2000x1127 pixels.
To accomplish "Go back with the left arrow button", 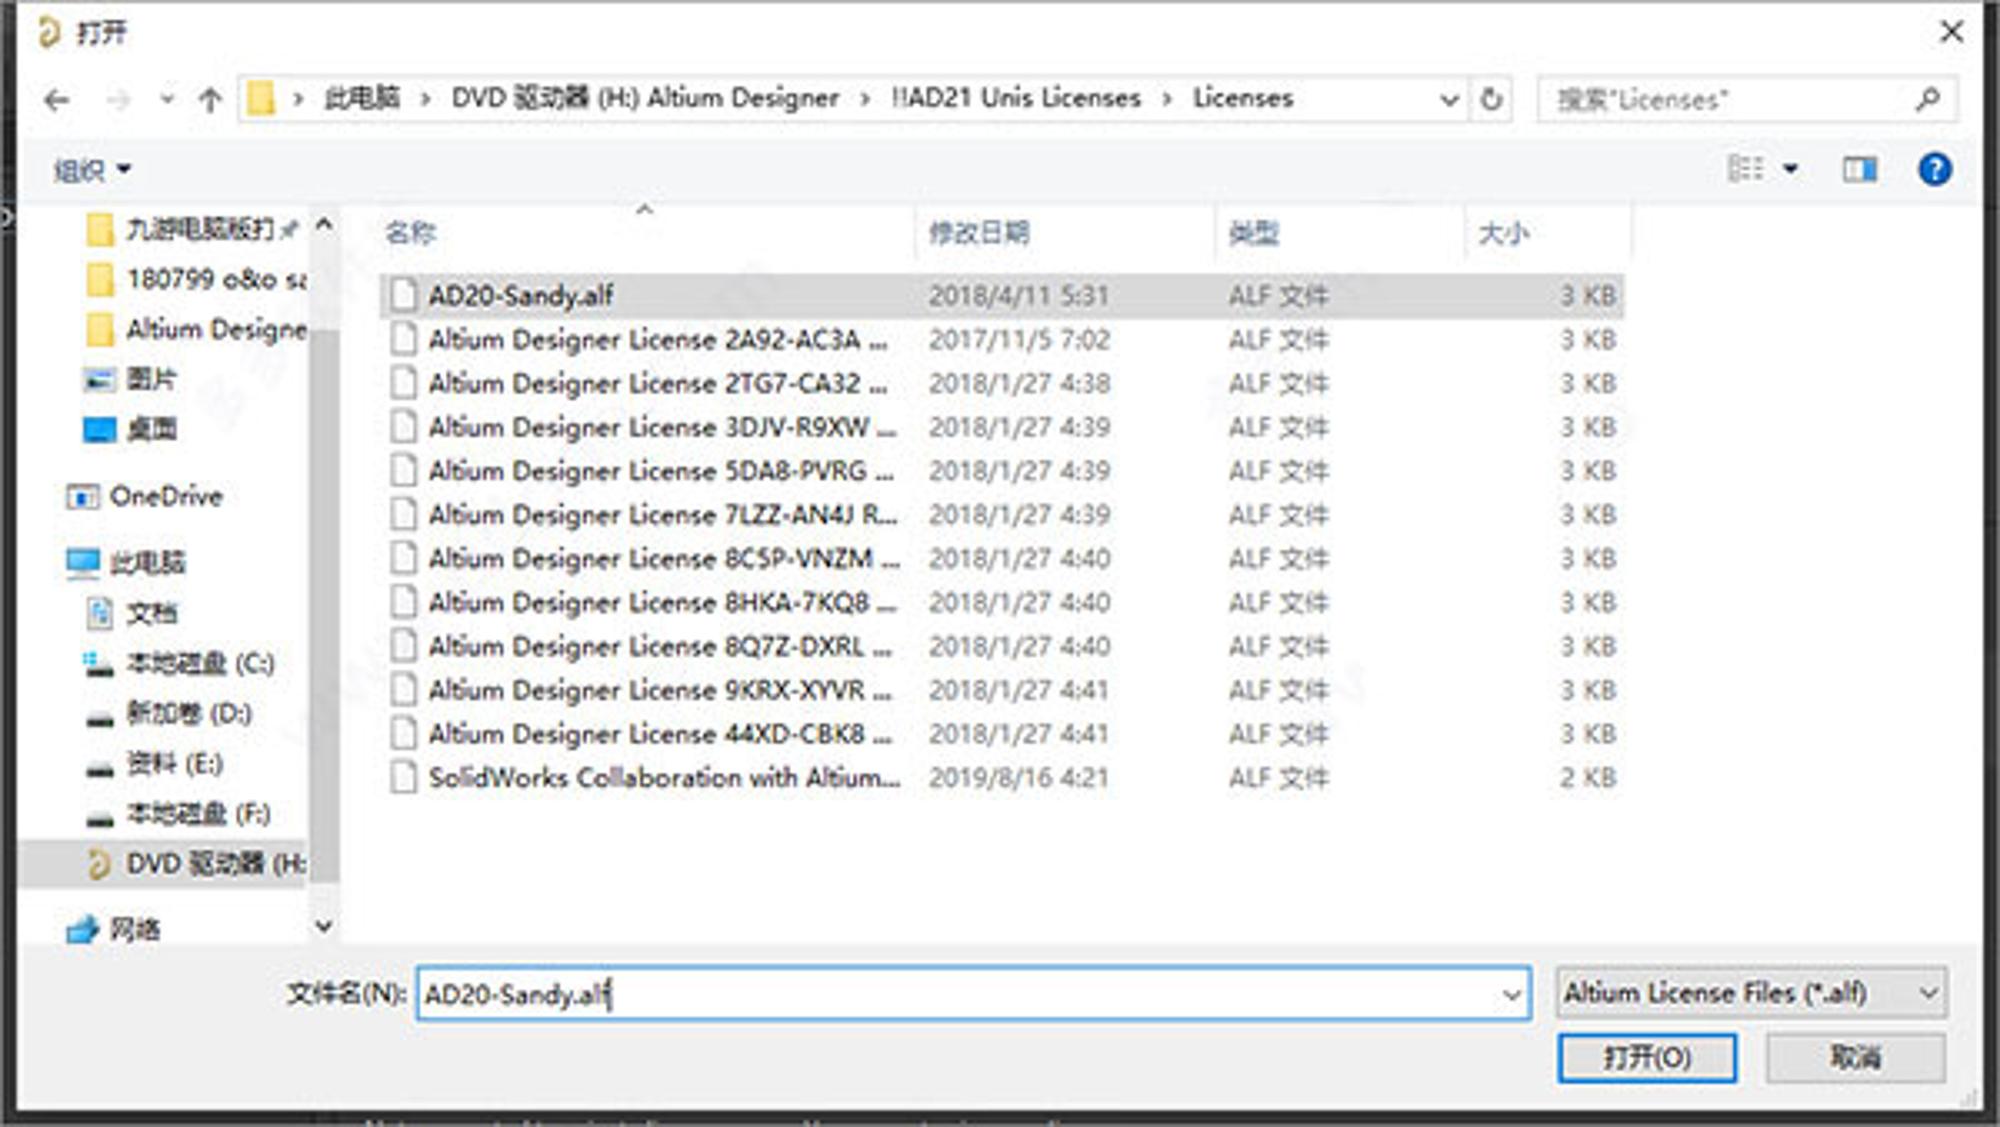I will (57, 99).
